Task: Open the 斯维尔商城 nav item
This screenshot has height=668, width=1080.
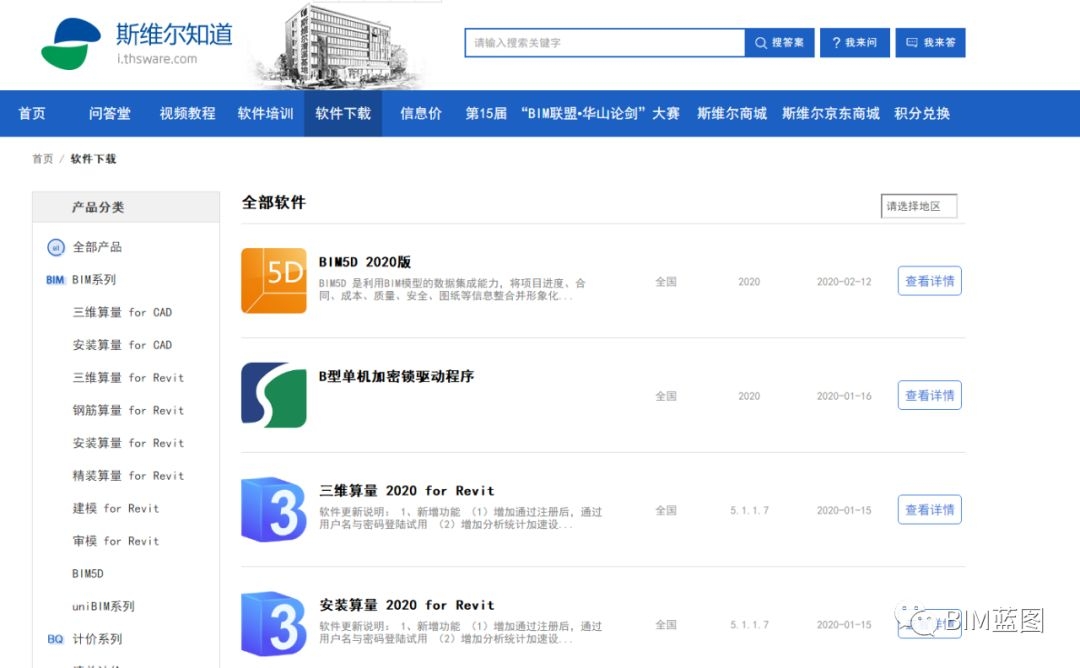Action: [x=732, y=114]
